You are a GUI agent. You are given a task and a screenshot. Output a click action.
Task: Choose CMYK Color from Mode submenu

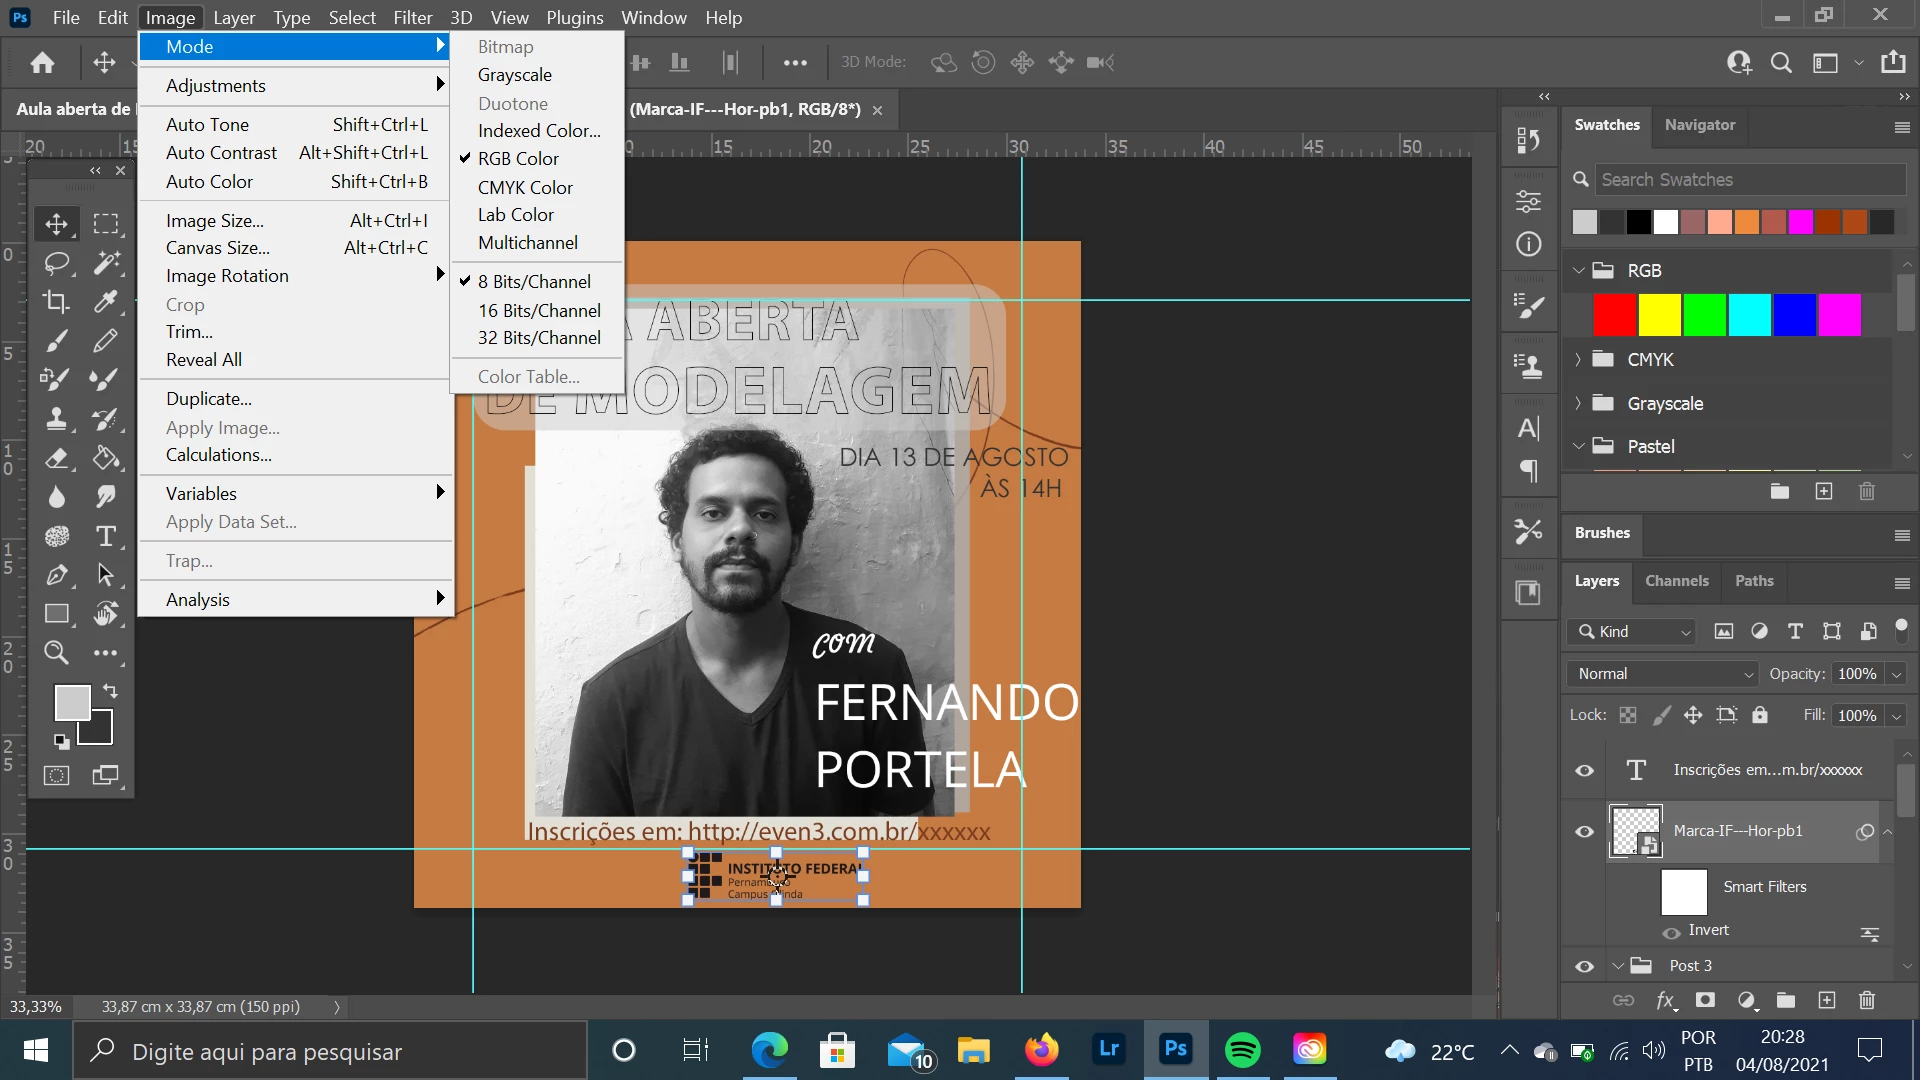pyautogui.click(x=525, y=187)
